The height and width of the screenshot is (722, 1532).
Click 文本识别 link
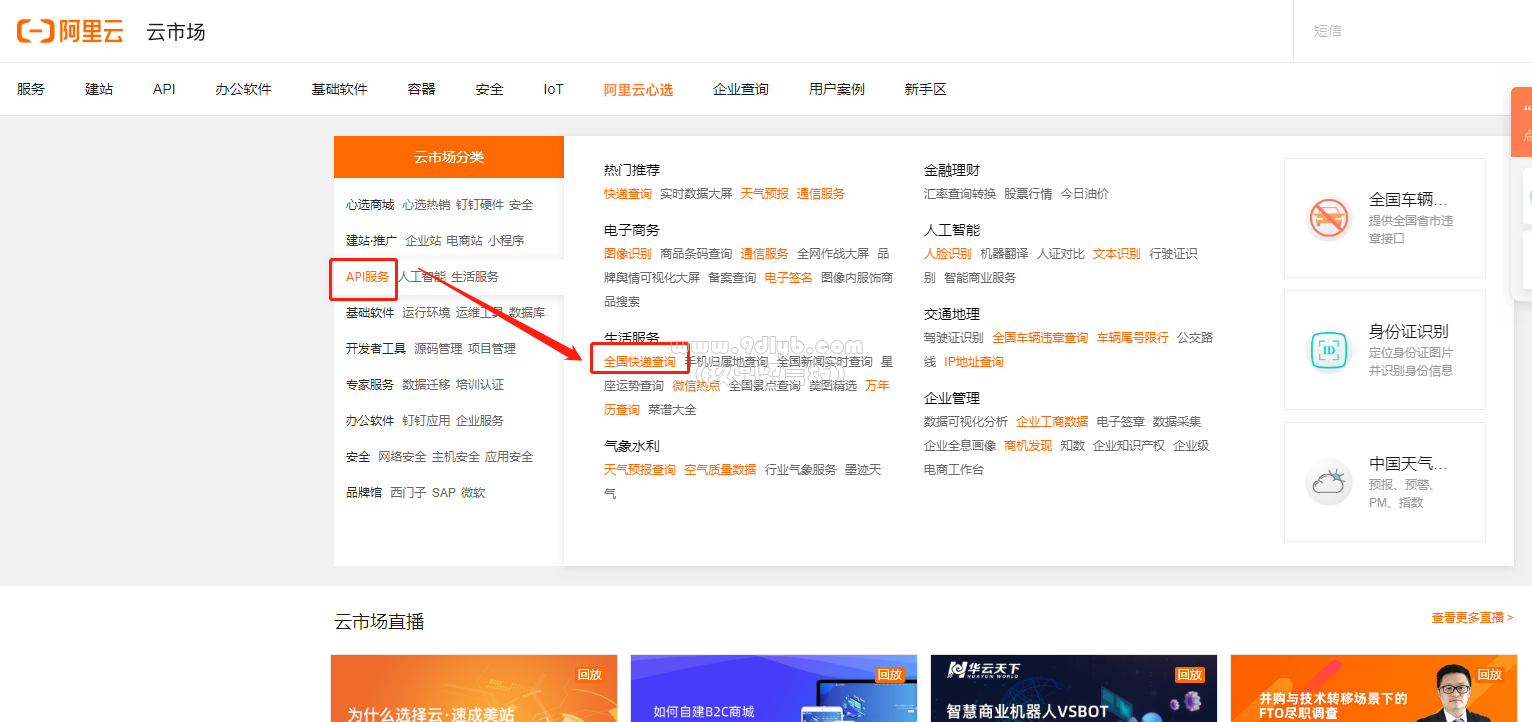point(1117,254)
